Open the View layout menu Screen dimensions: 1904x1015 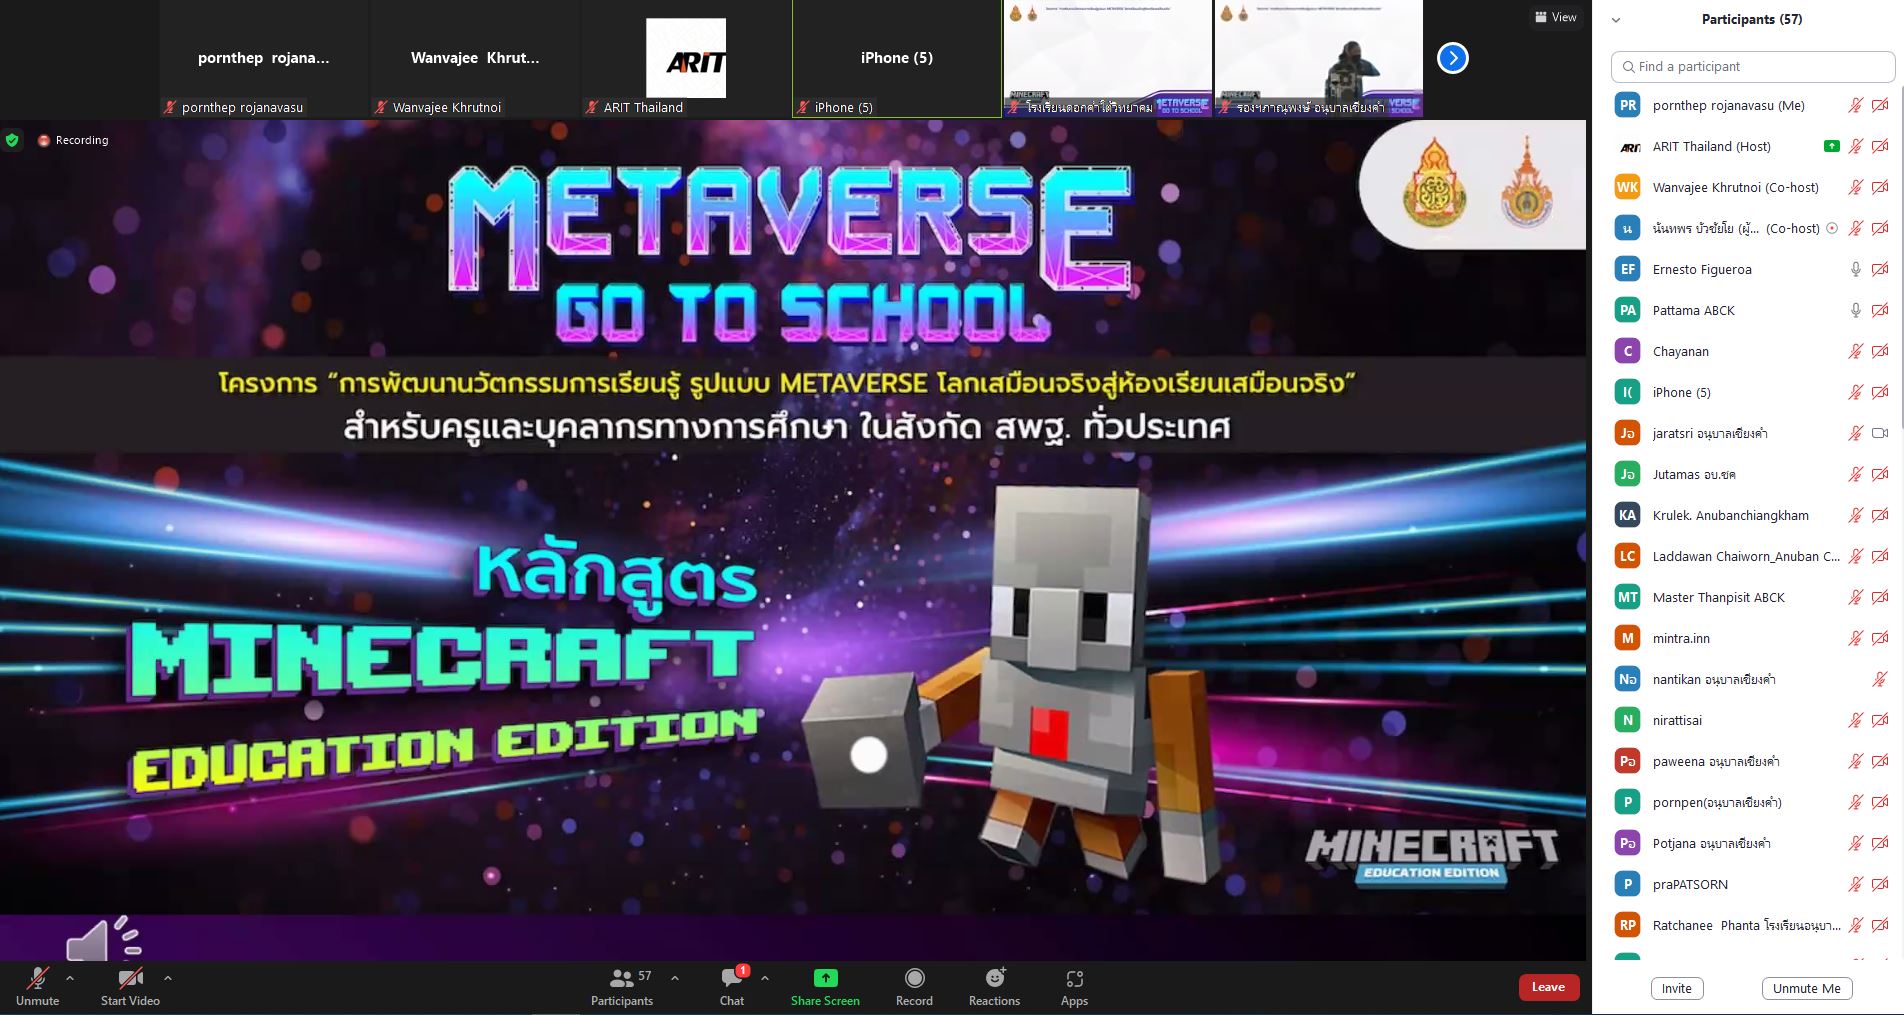tap(1556, 17)
